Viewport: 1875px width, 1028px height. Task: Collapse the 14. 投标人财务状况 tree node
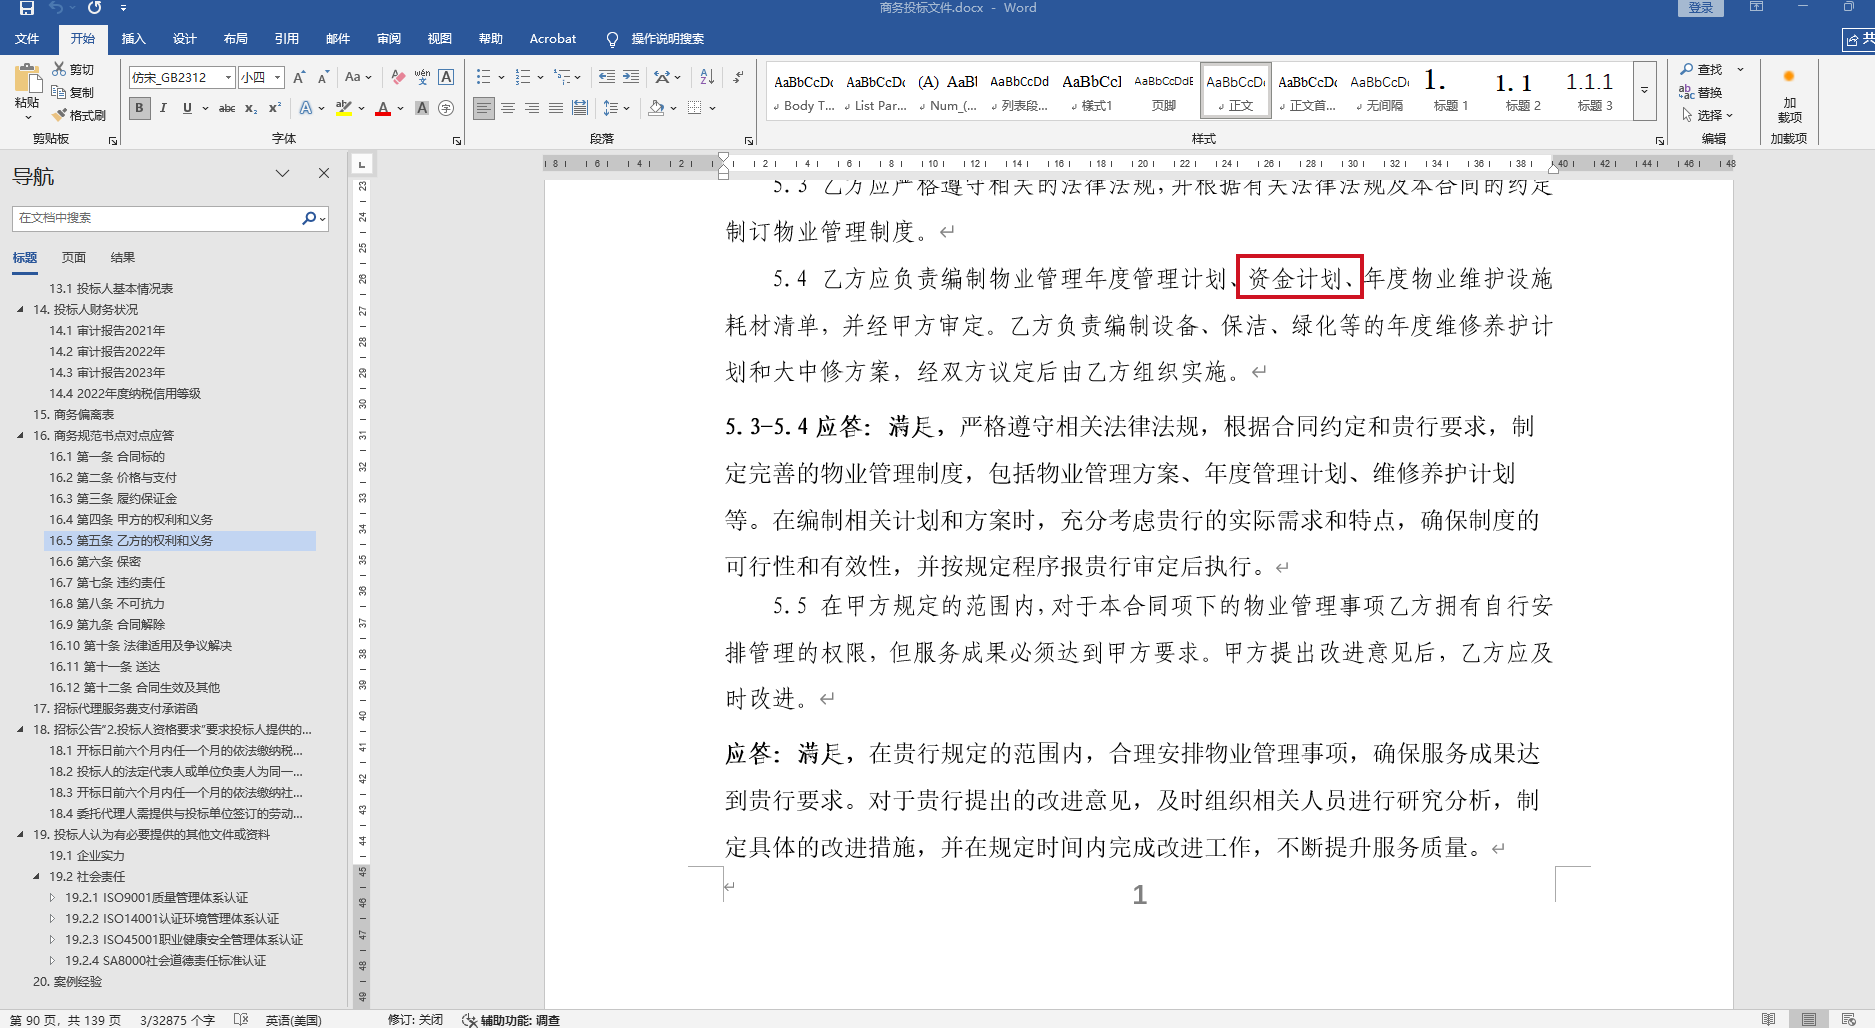tap(20, 310)
